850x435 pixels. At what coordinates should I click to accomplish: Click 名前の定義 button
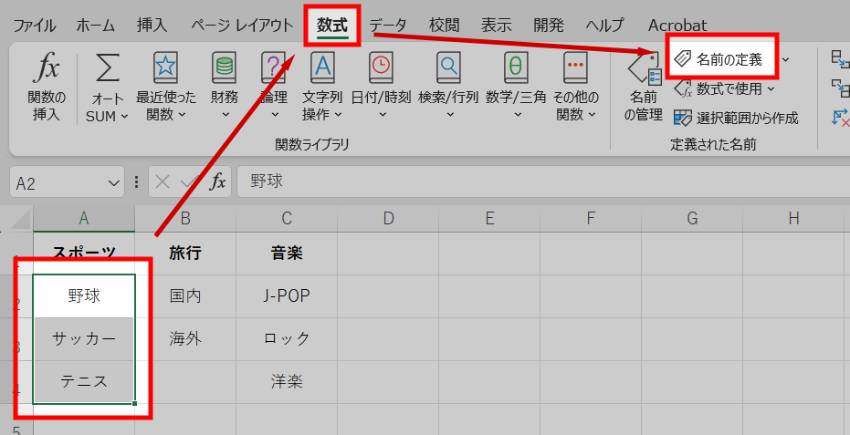point(720,59)
